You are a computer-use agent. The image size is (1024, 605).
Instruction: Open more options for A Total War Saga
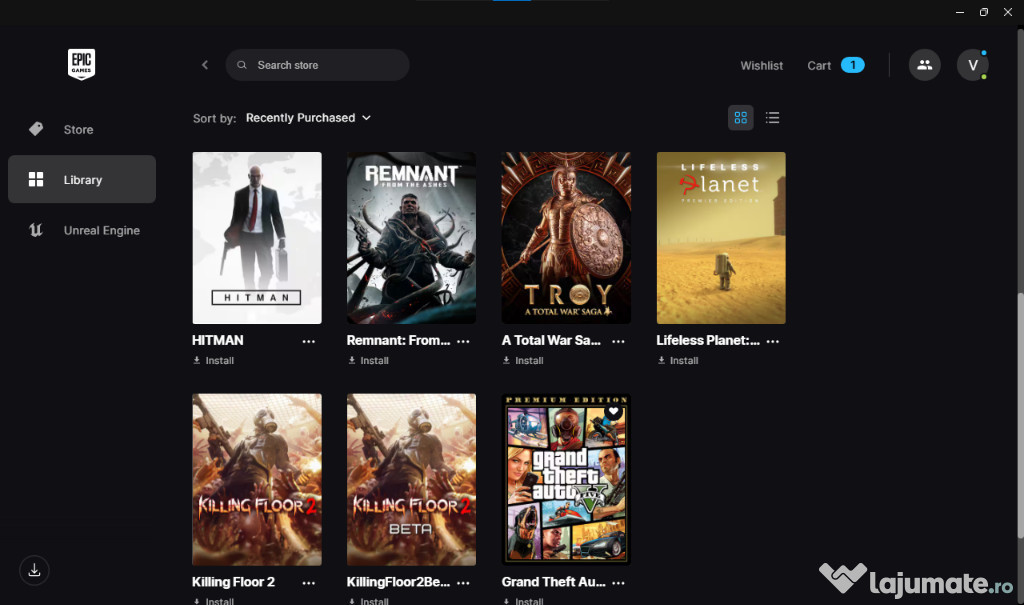(618, 341)
